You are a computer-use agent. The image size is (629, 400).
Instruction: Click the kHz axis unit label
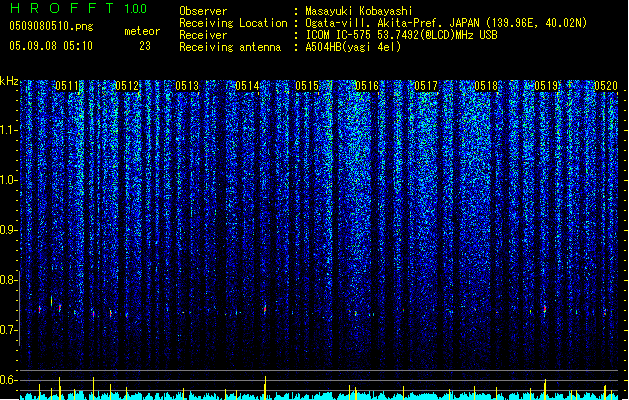point(9,81)
